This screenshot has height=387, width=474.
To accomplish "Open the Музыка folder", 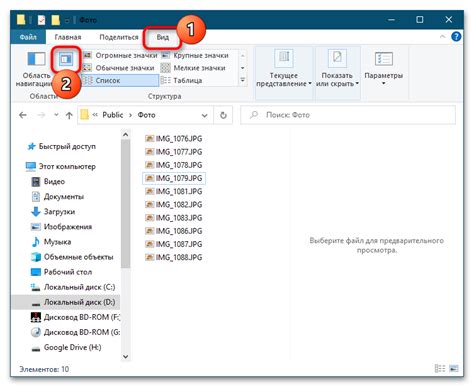I will (51, 242).
